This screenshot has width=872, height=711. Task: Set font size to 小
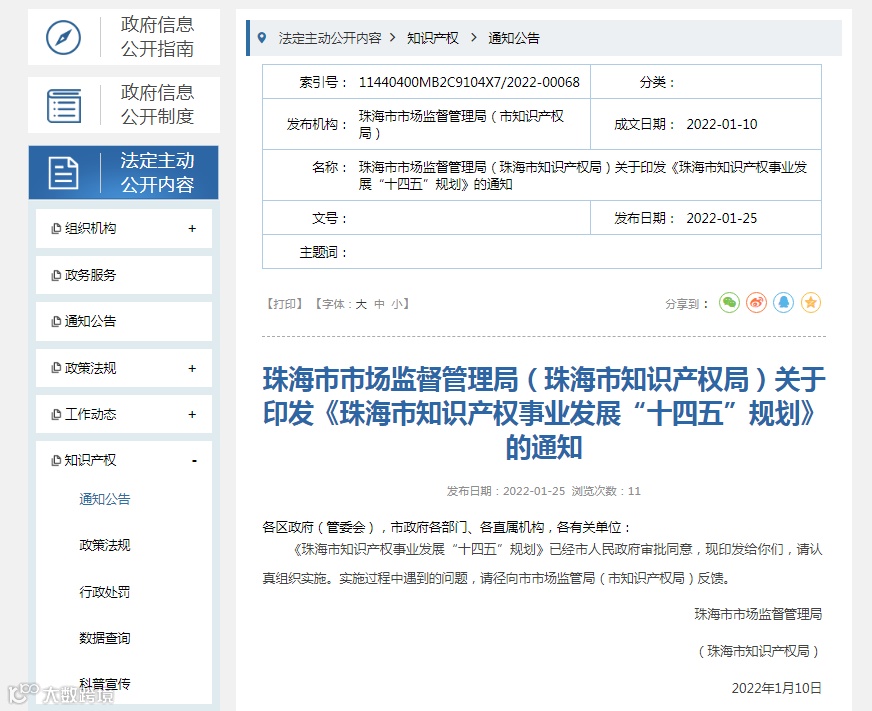pyautogui.click(x=397, y=304)
